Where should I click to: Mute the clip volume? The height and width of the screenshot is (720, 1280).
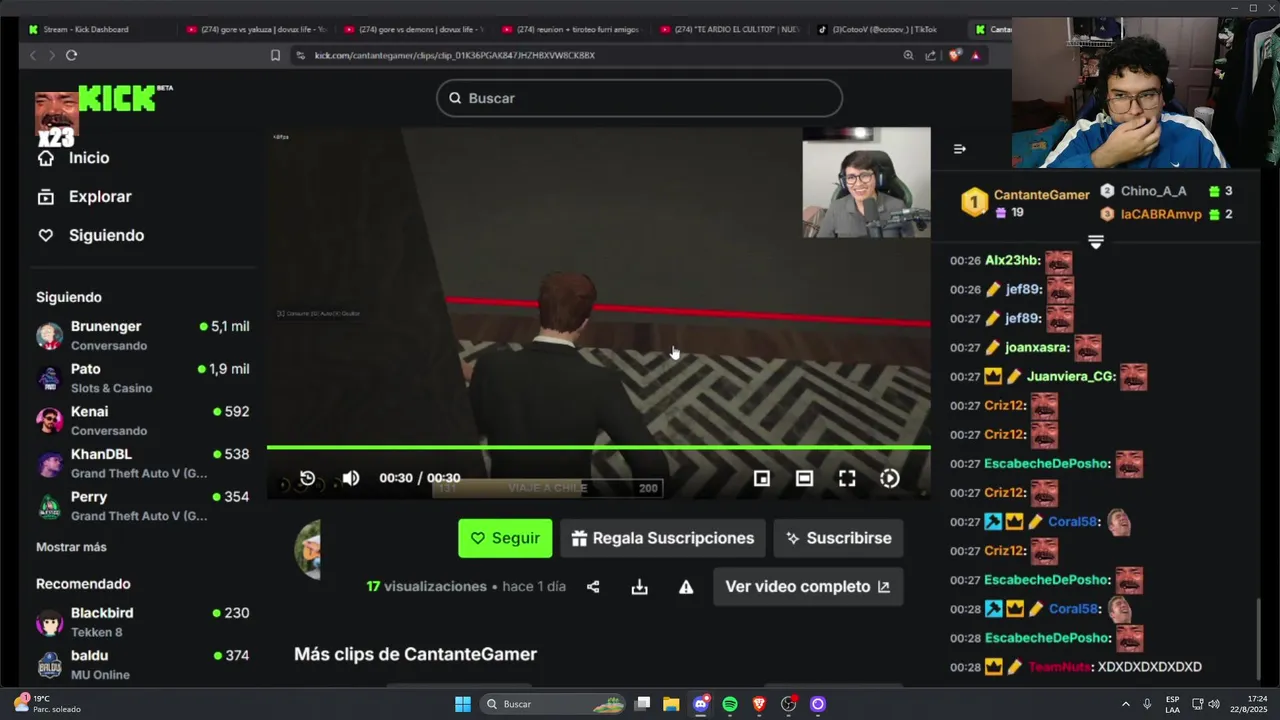point(351,478)
